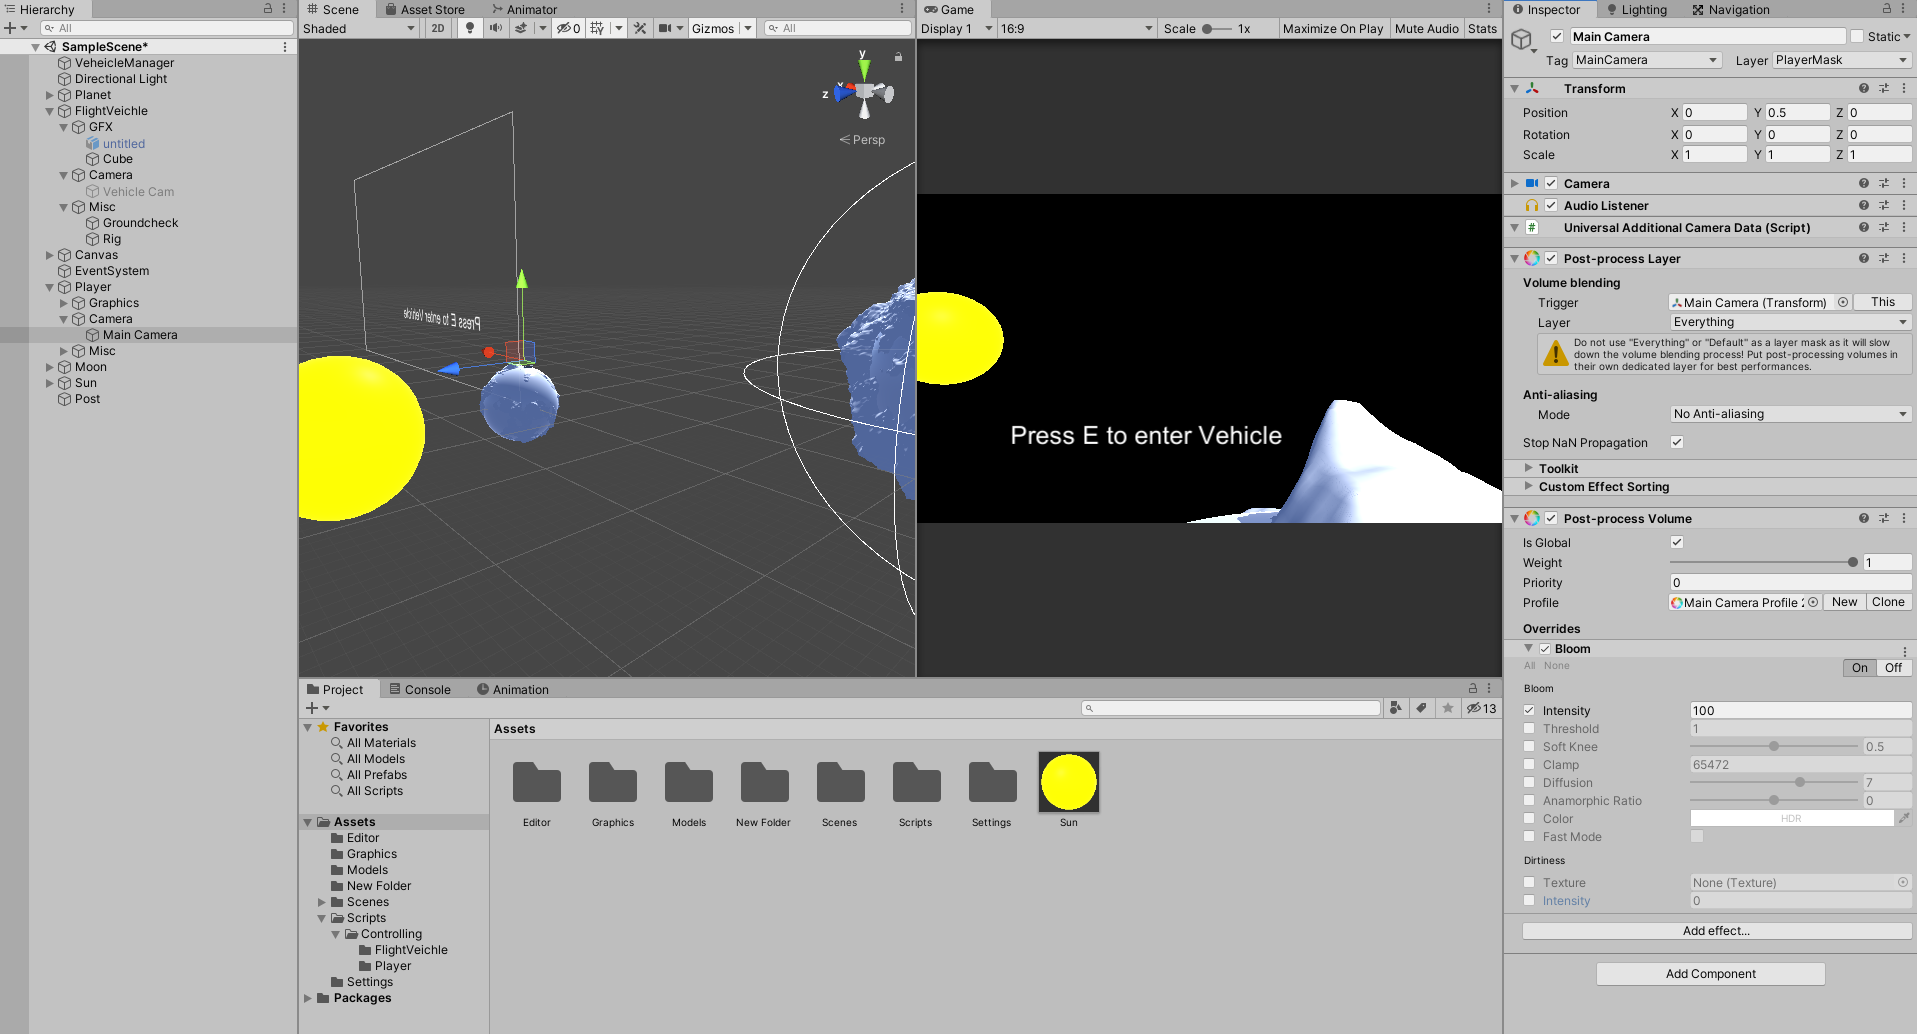
Task: Click the Bloom Color HDR swatch
Action: [x=1791, y=818]
